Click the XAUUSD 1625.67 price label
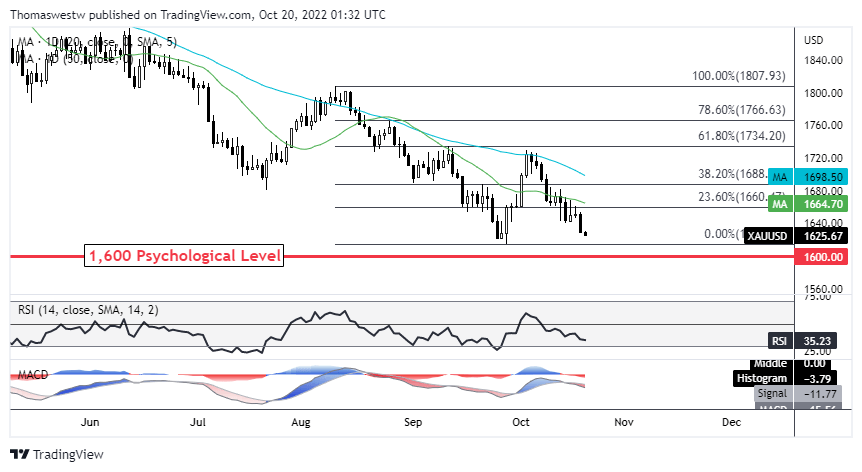 click(797, 236)
